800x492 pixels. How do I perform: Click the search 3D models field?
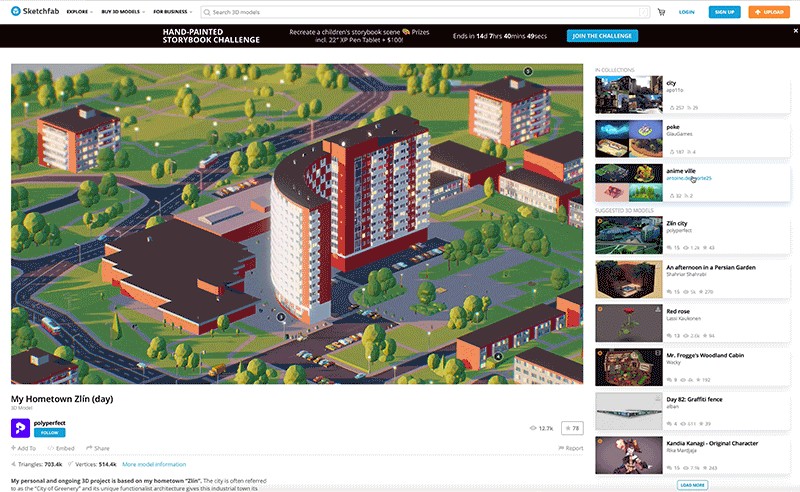pos(425,12)
